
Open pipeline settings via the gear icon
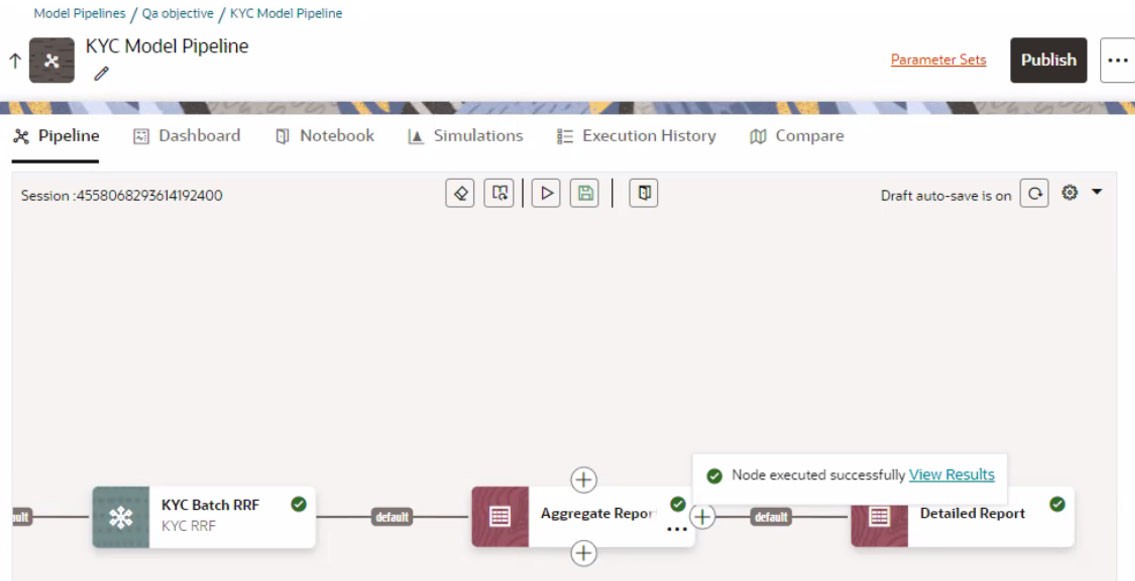click(x=1069, y=193)
